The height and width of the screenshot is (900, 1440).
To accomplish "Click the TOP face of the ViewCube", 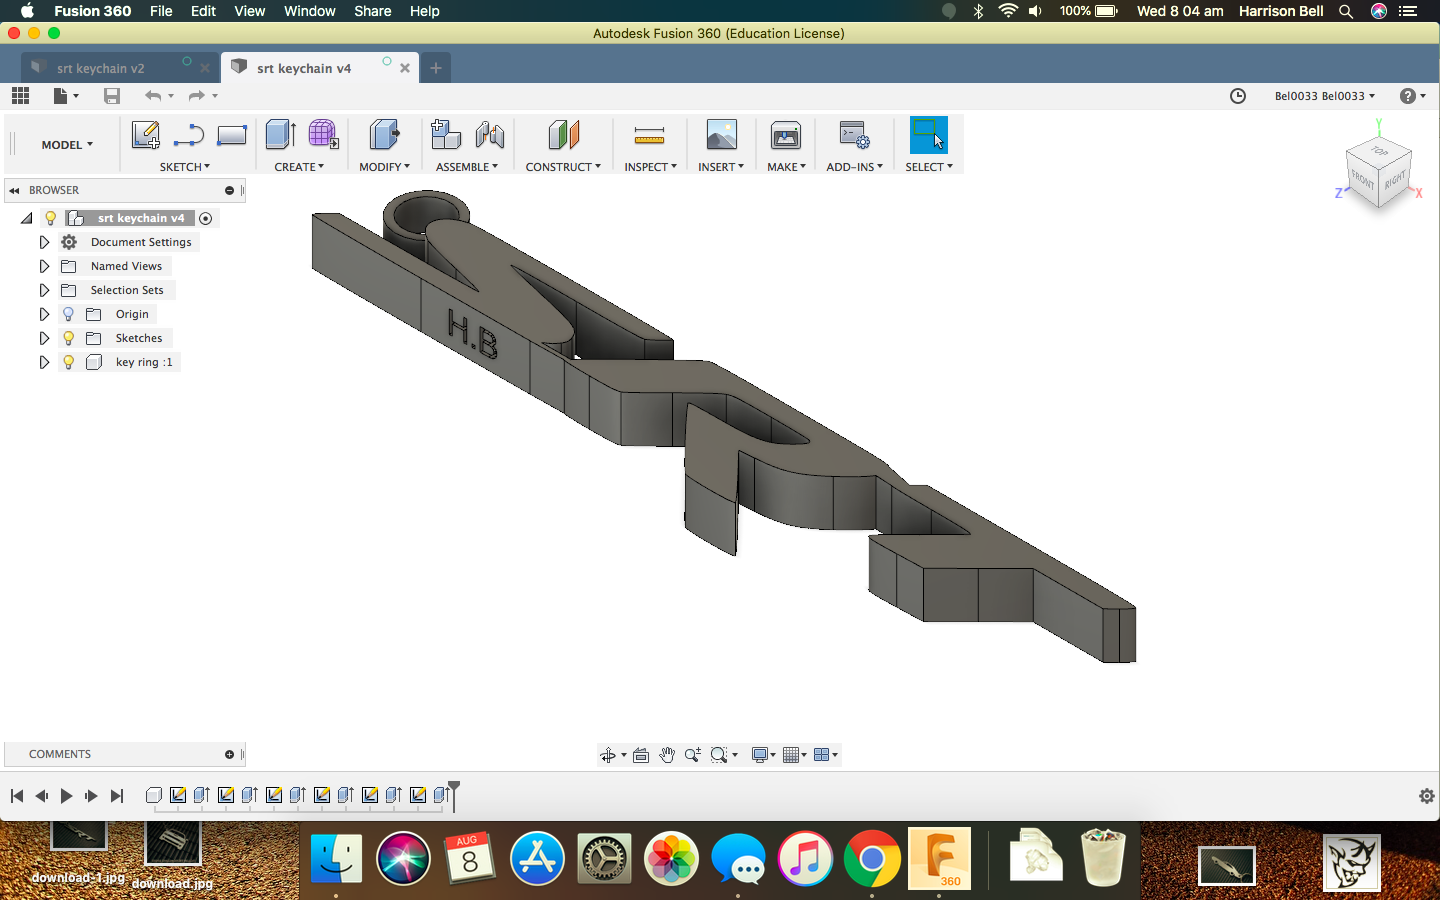I will (1380, 151).
